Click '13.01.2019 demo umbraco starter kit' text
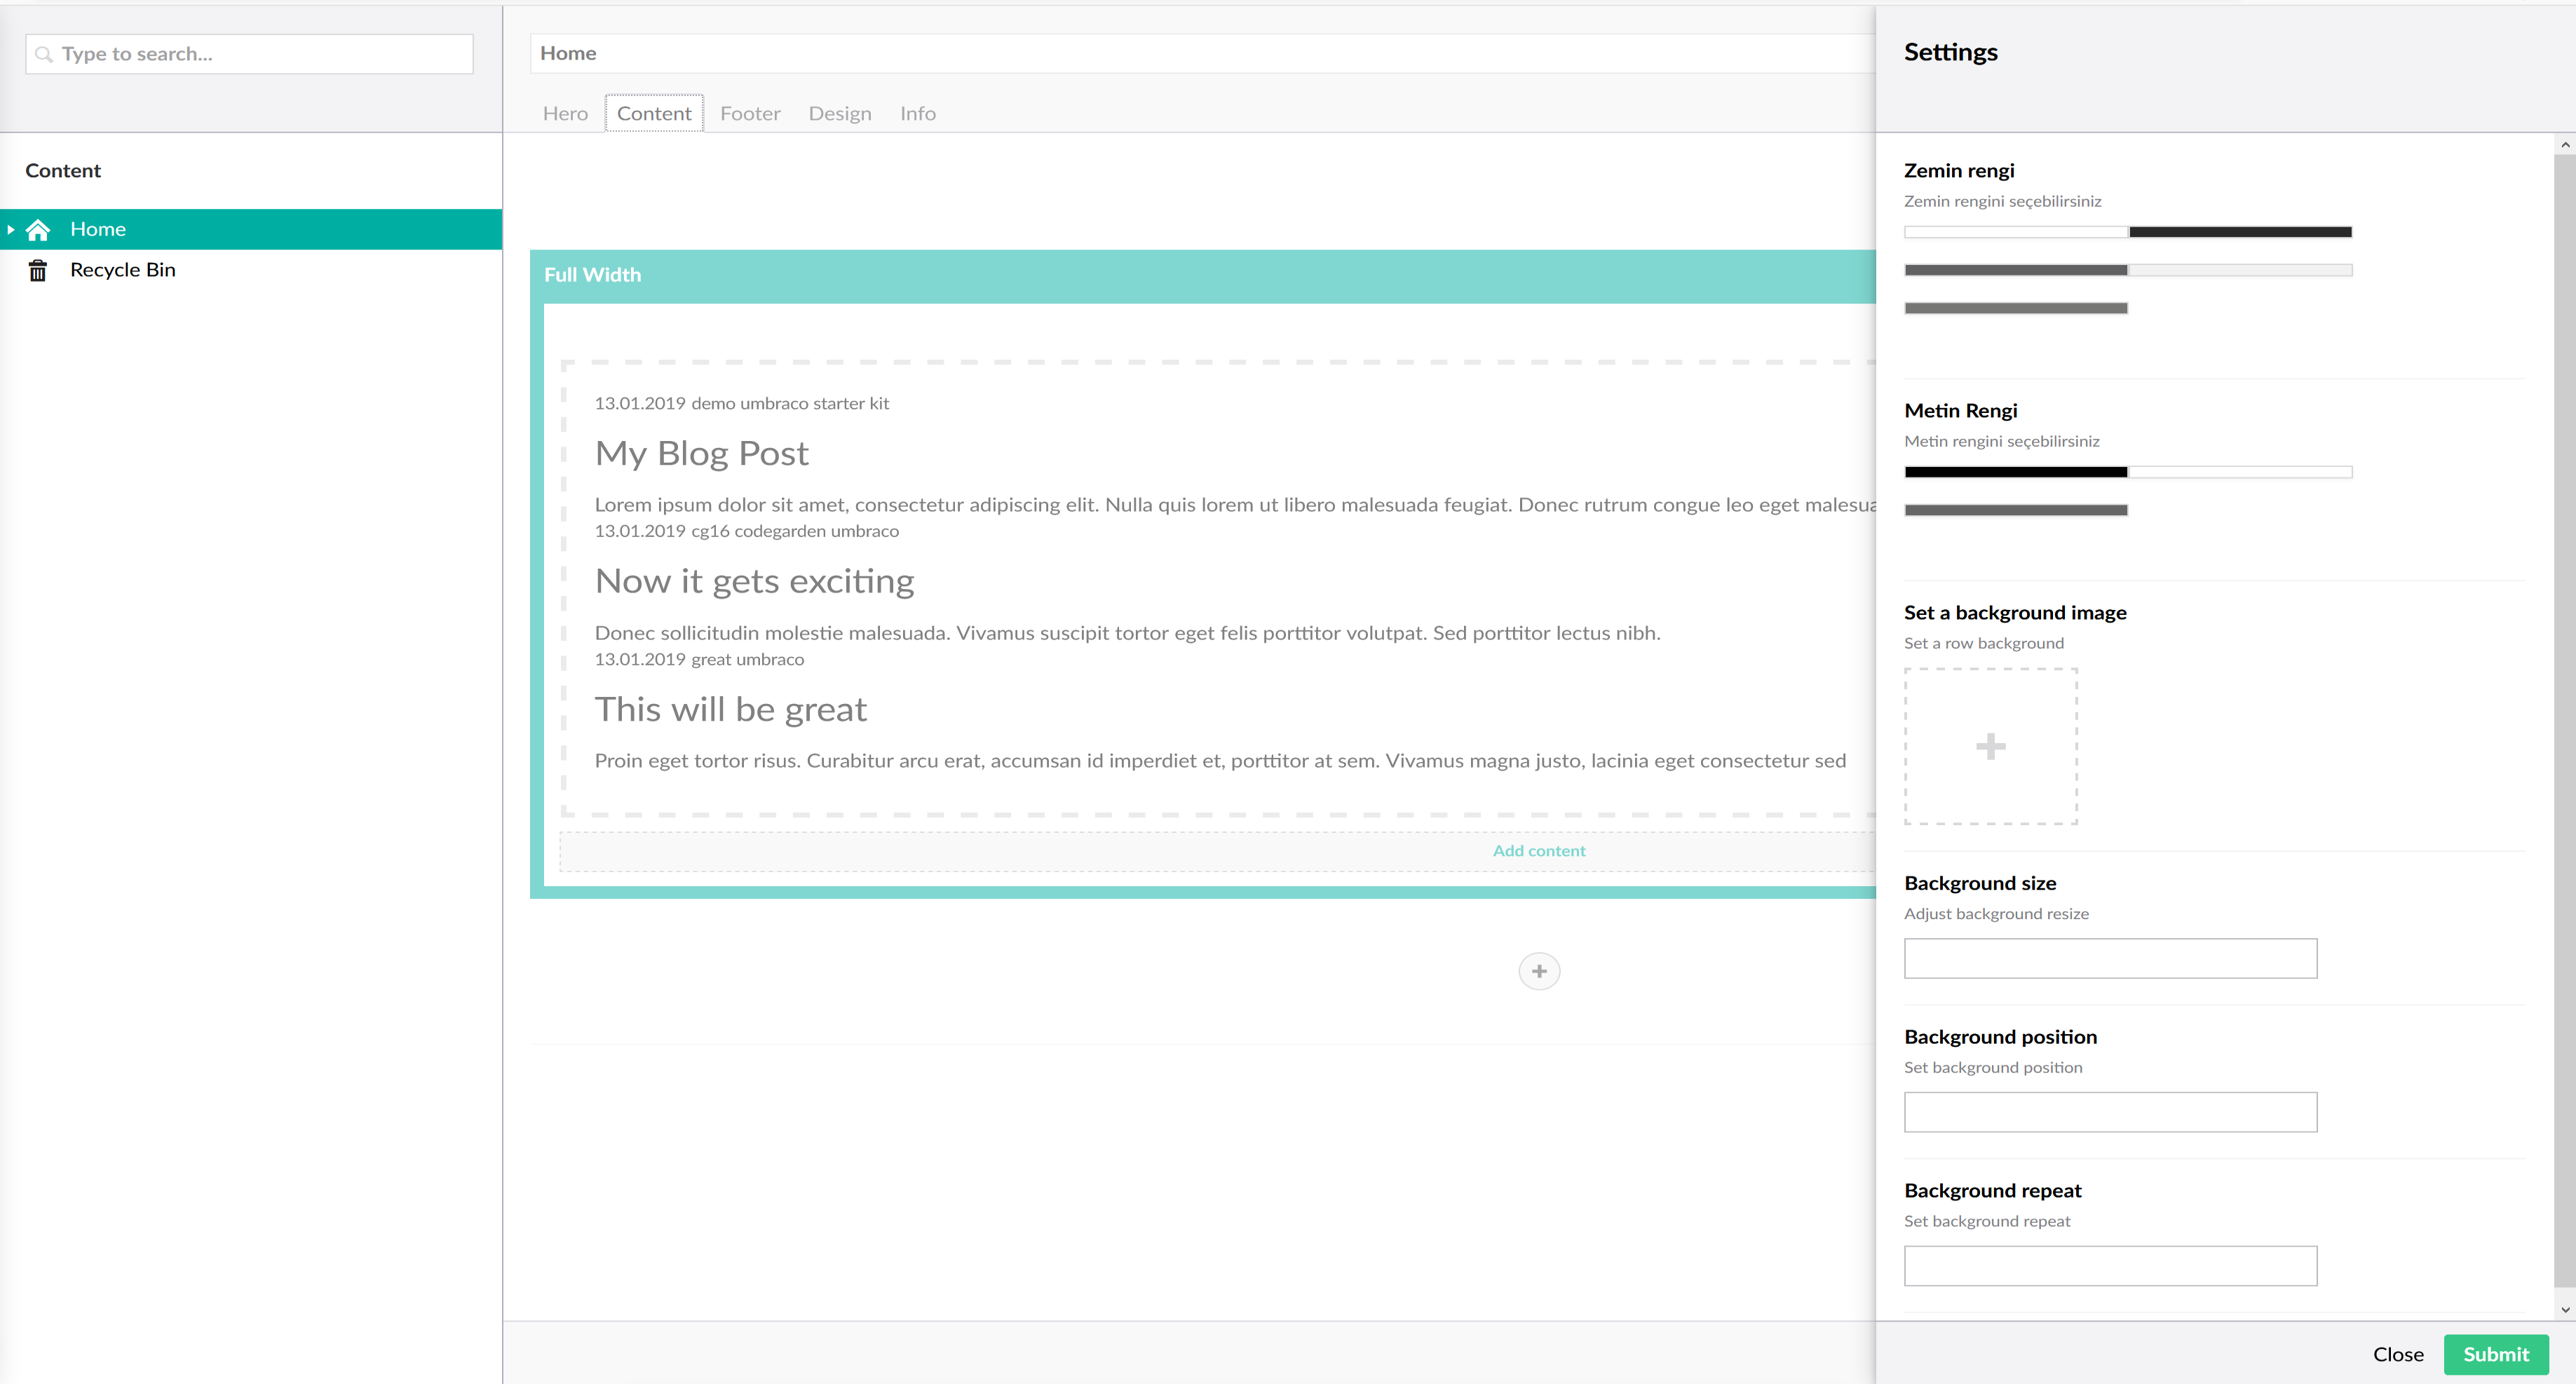This screenshot has height=1384, width=2576. (x=742, y=403)
